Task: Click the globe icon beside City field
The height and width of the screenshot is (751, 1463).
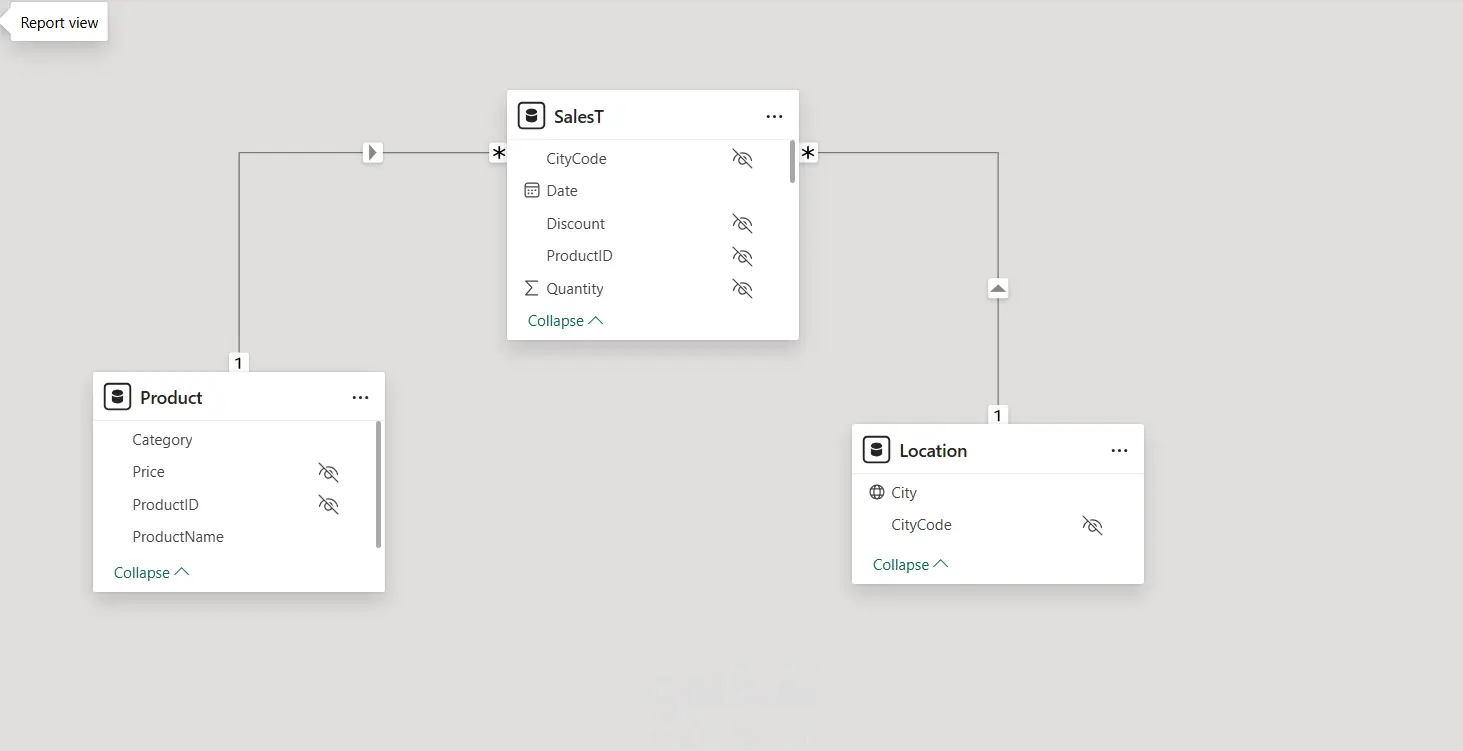Action: click(x=877, y=492)
